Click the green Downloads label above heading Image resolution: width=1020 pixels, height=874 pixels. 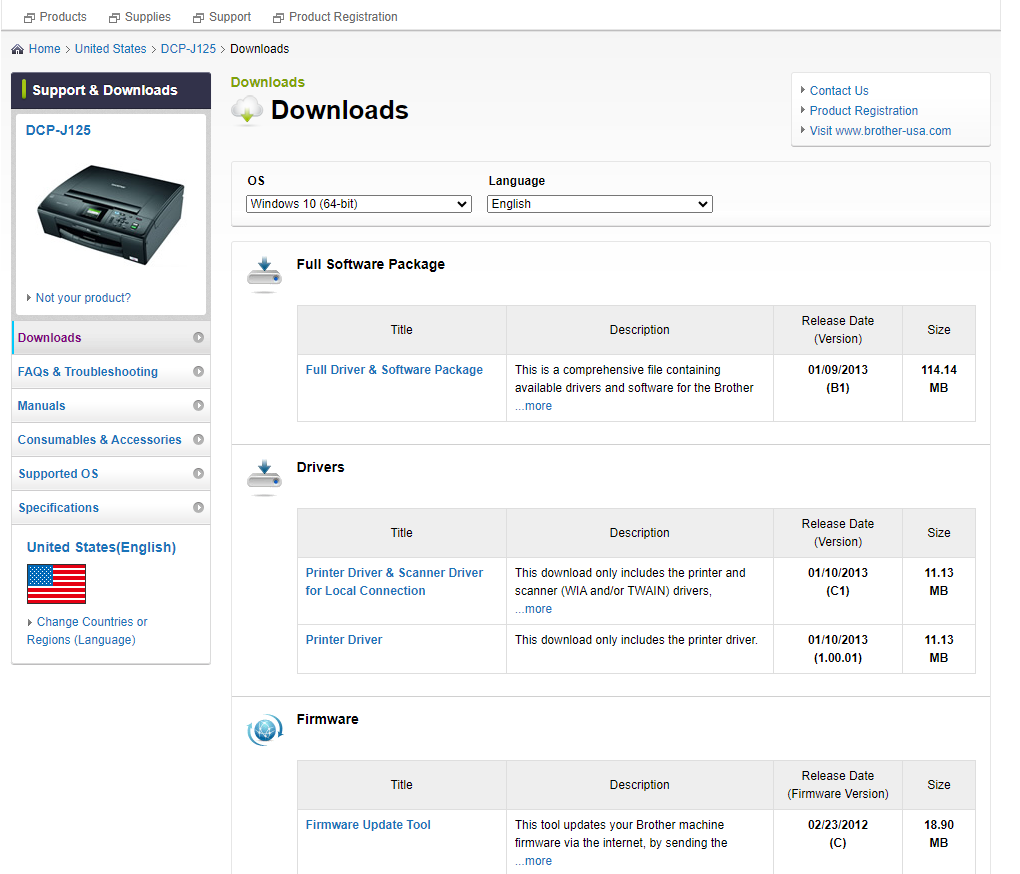pos(267,82)
